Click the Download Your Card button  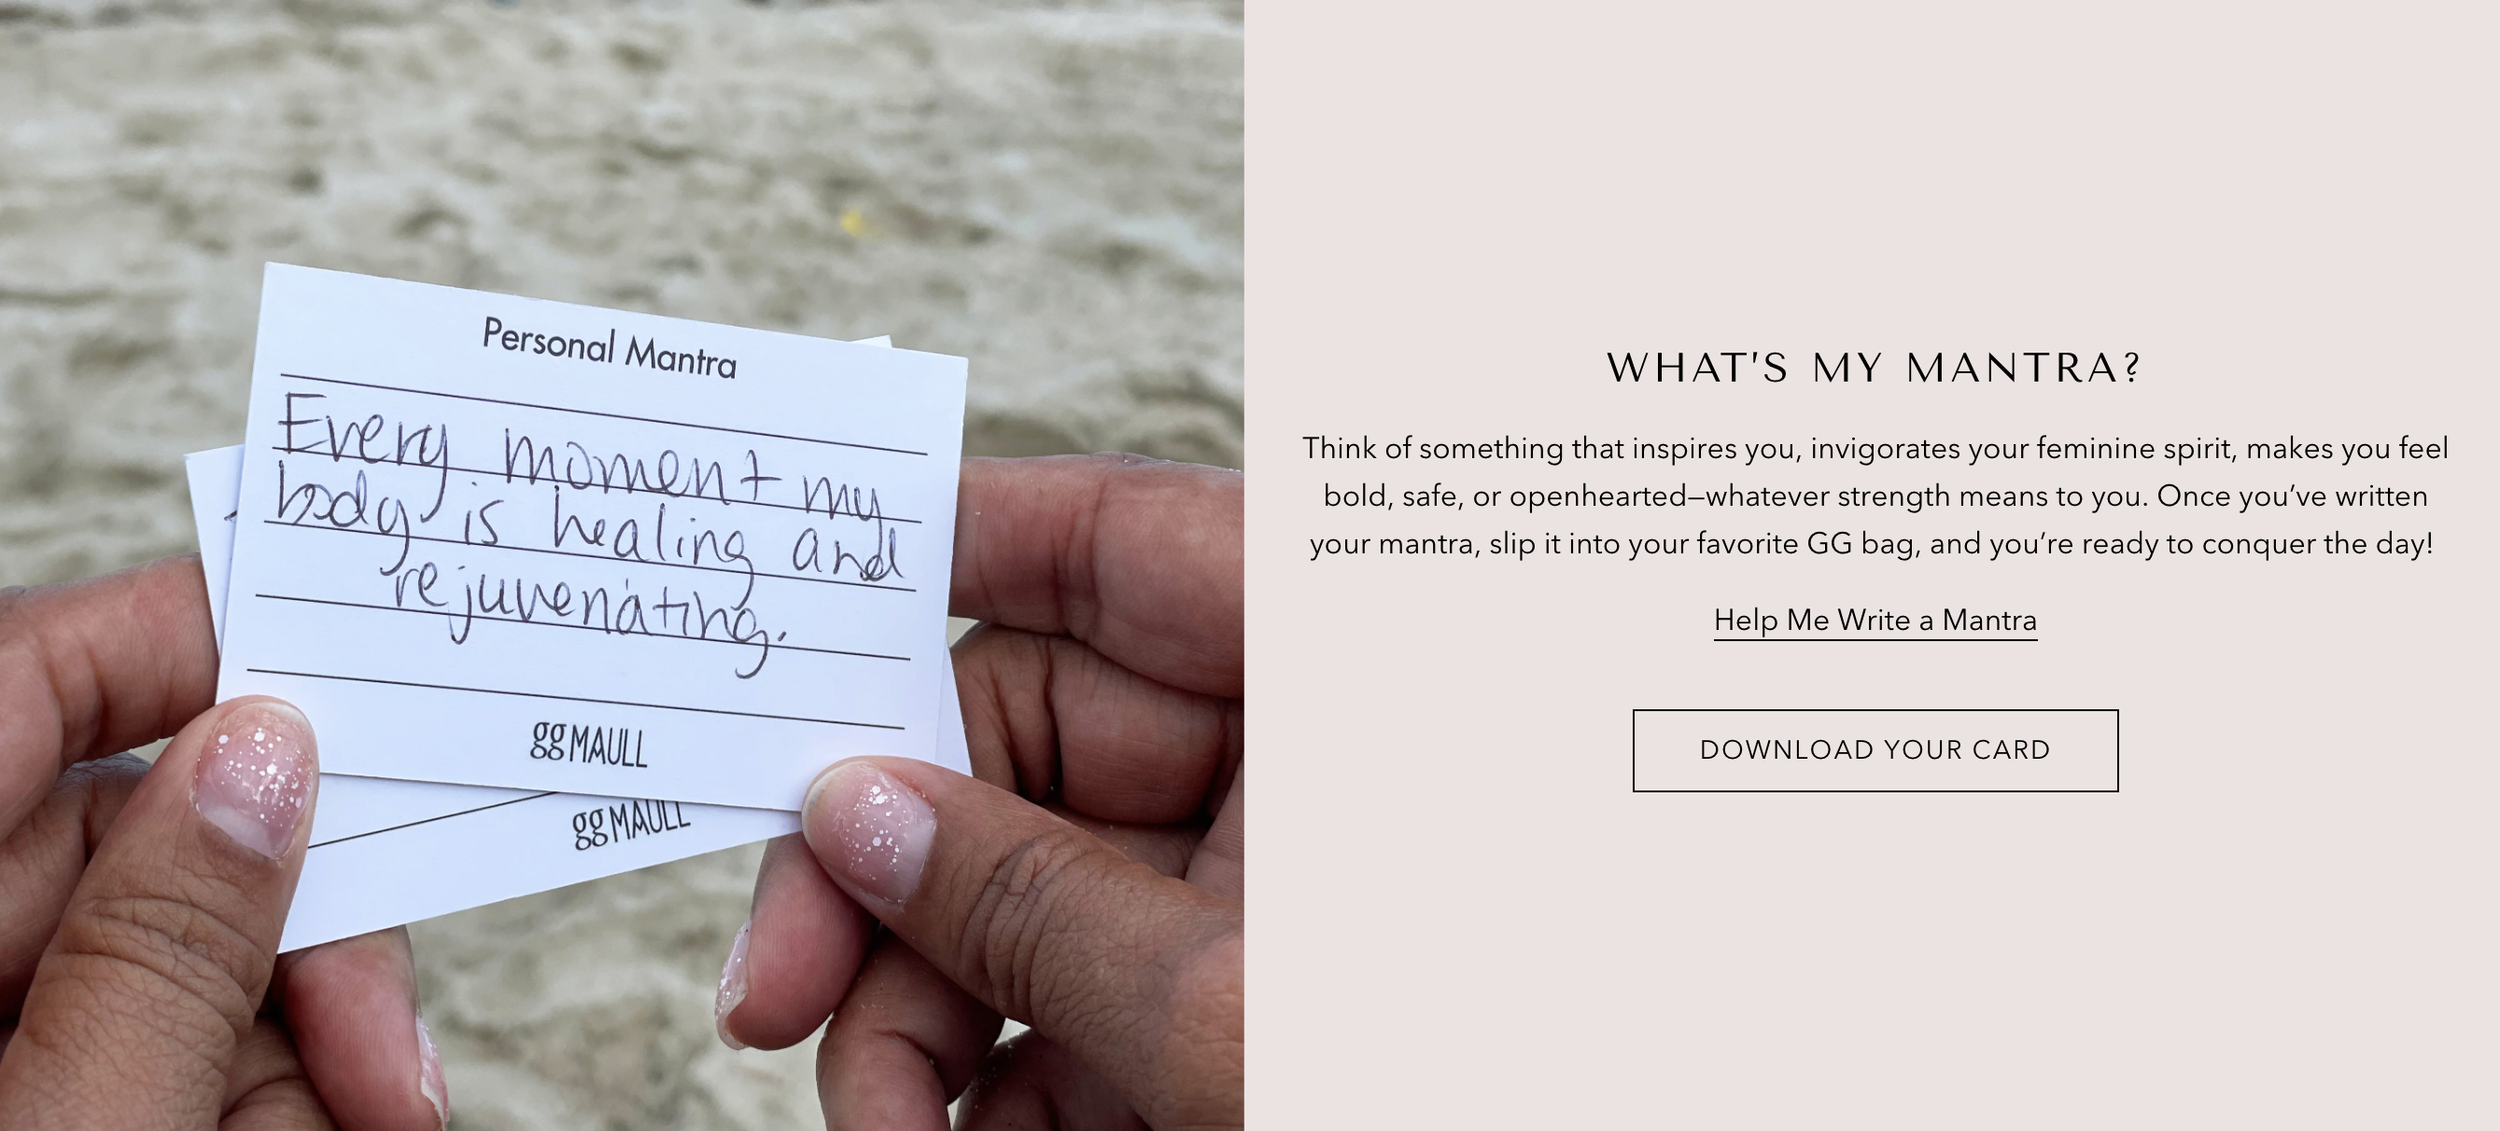pyautogui.click(x=1875, y=750)
